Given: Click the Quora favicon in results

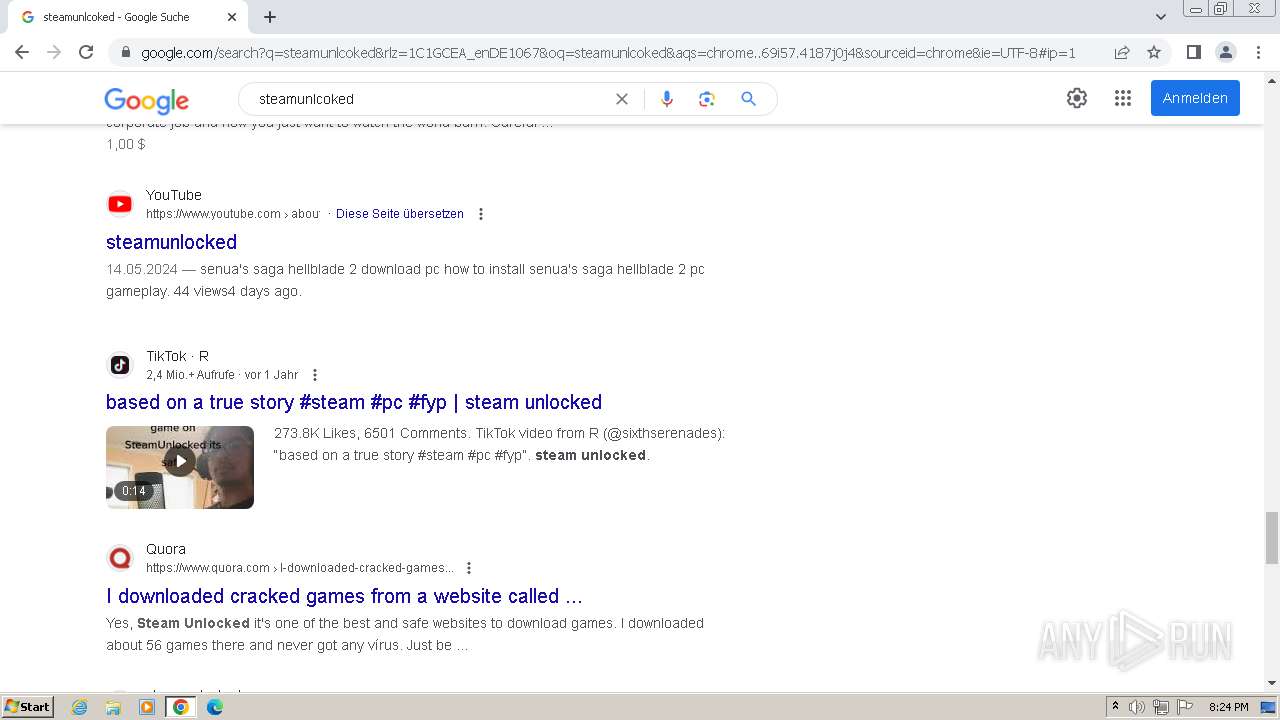Looking at the screenshot, I should click(x=120, y=558).
